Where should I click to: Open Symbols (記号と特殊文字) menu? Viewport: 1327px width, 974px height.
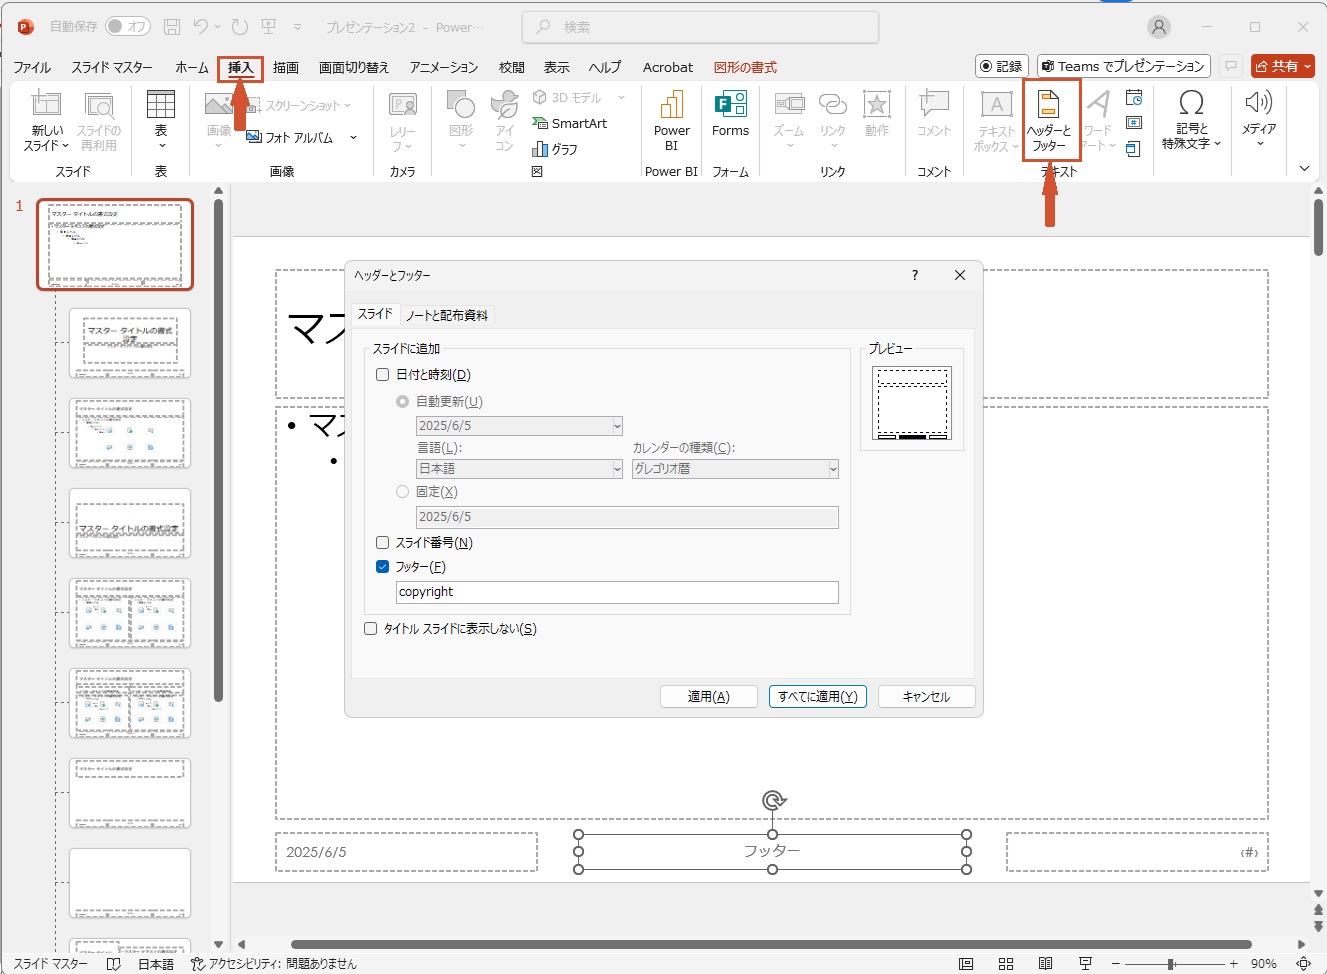click(x=1192, y=120)
